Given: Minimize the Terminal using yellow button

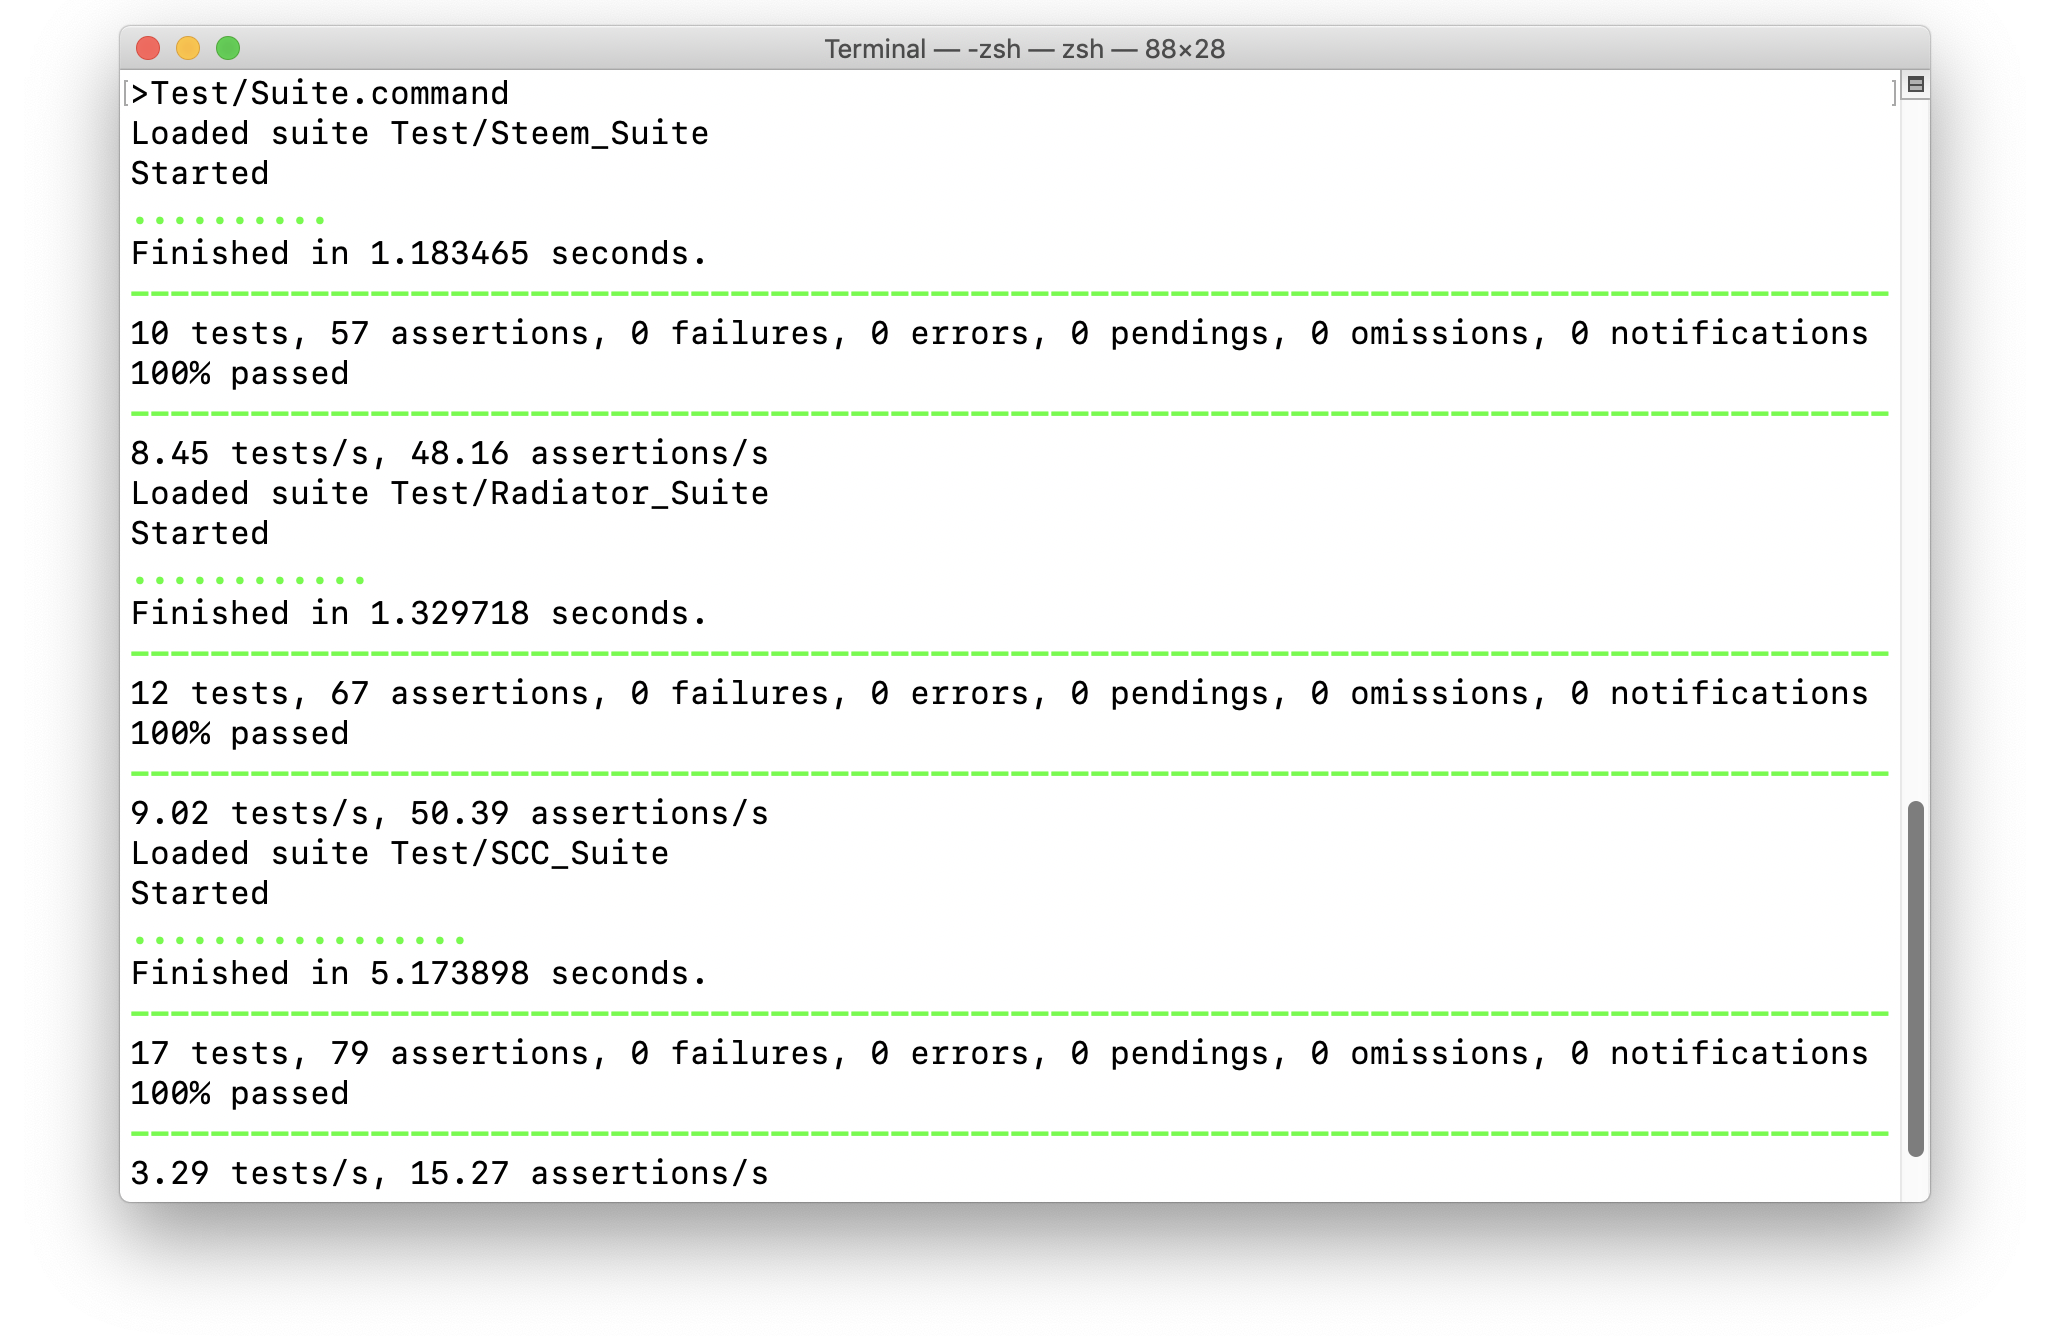Looking at the screenshot, I should pos(188,48).
